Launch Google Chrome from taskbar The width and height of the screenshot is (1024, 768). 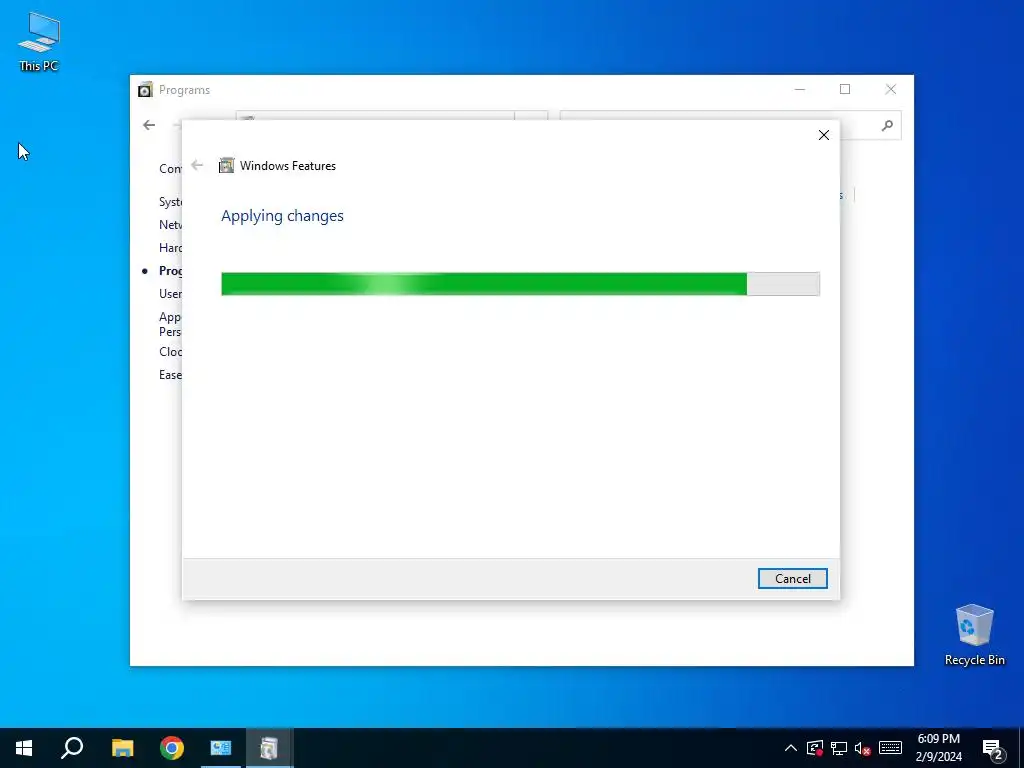172,748
